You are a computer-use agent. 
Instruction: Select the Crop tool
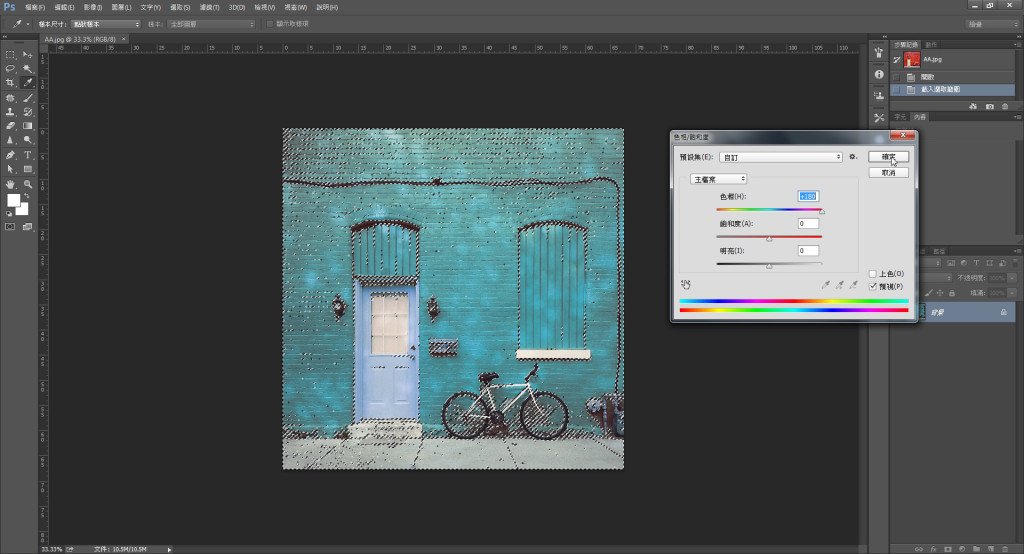pos(10,82)
